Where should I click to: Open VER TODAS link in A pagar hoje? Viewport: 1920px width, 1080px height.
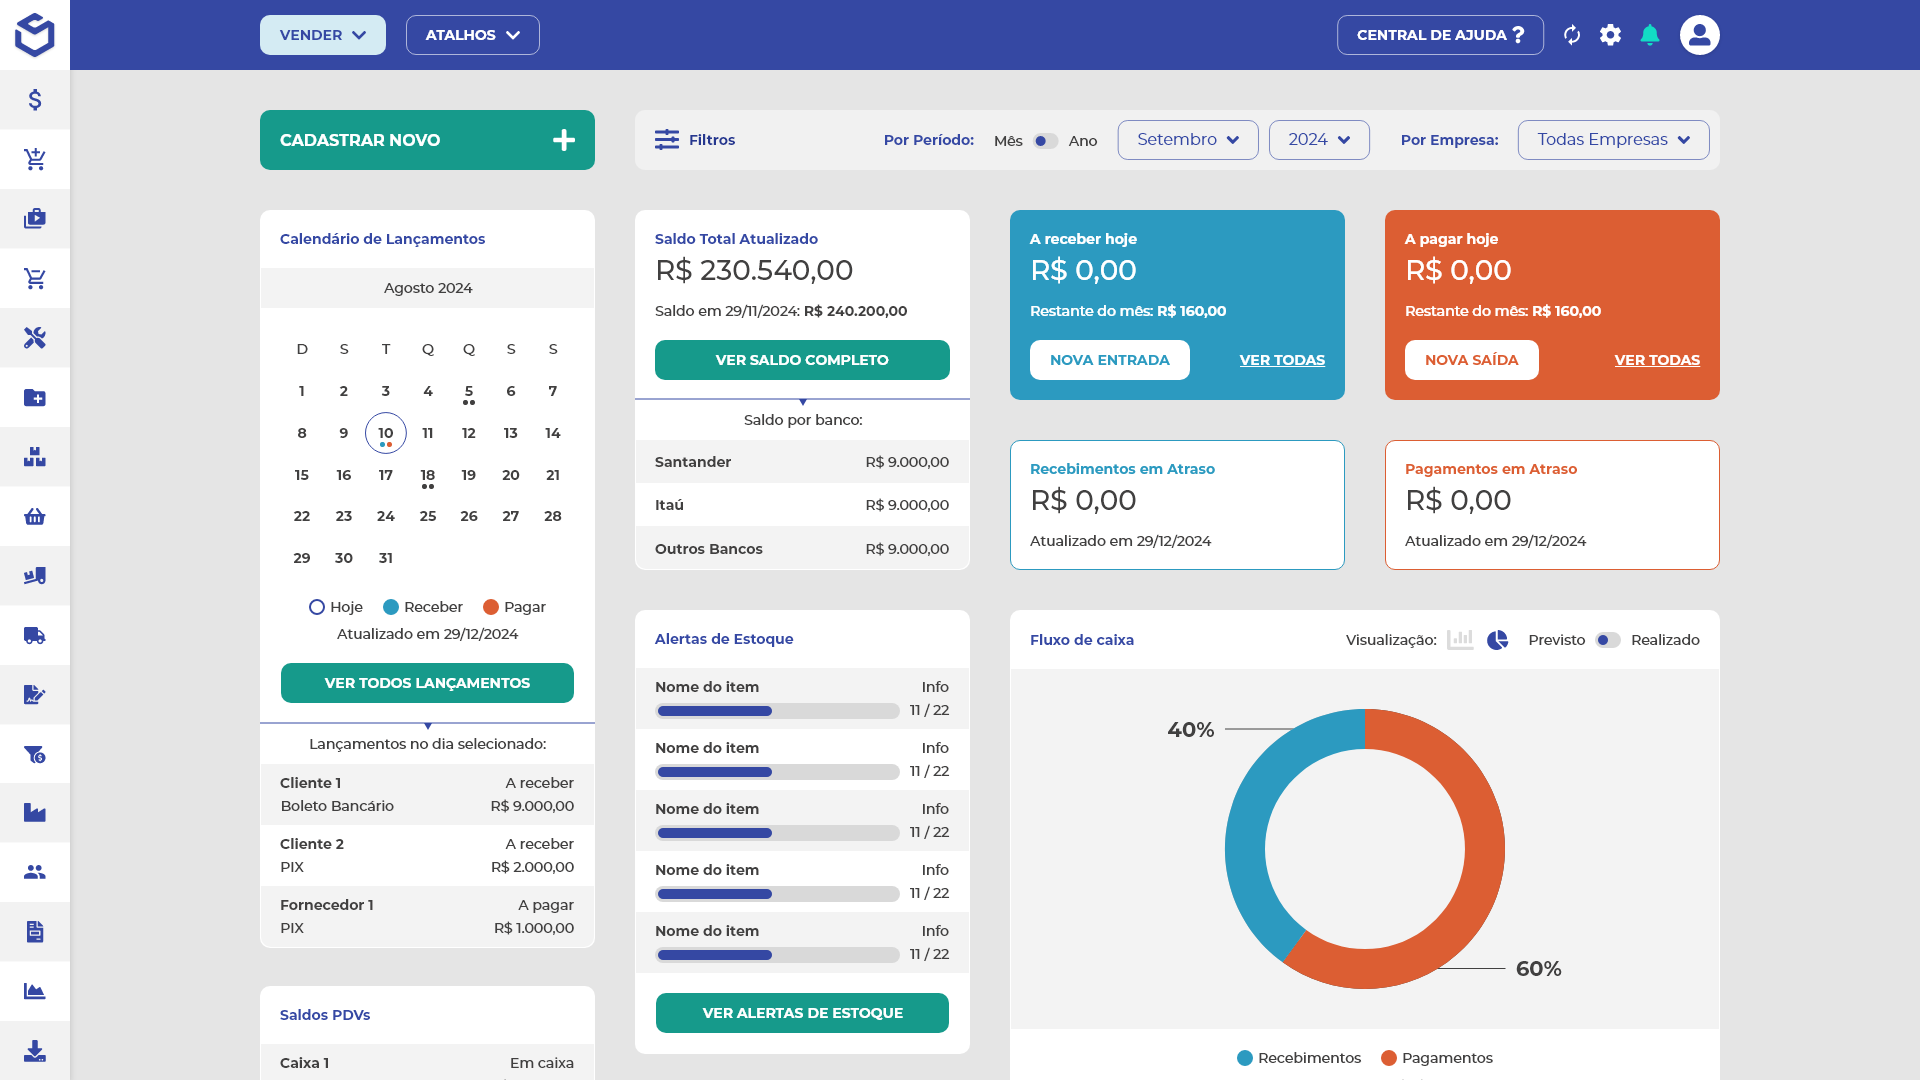pos(1657,360)
